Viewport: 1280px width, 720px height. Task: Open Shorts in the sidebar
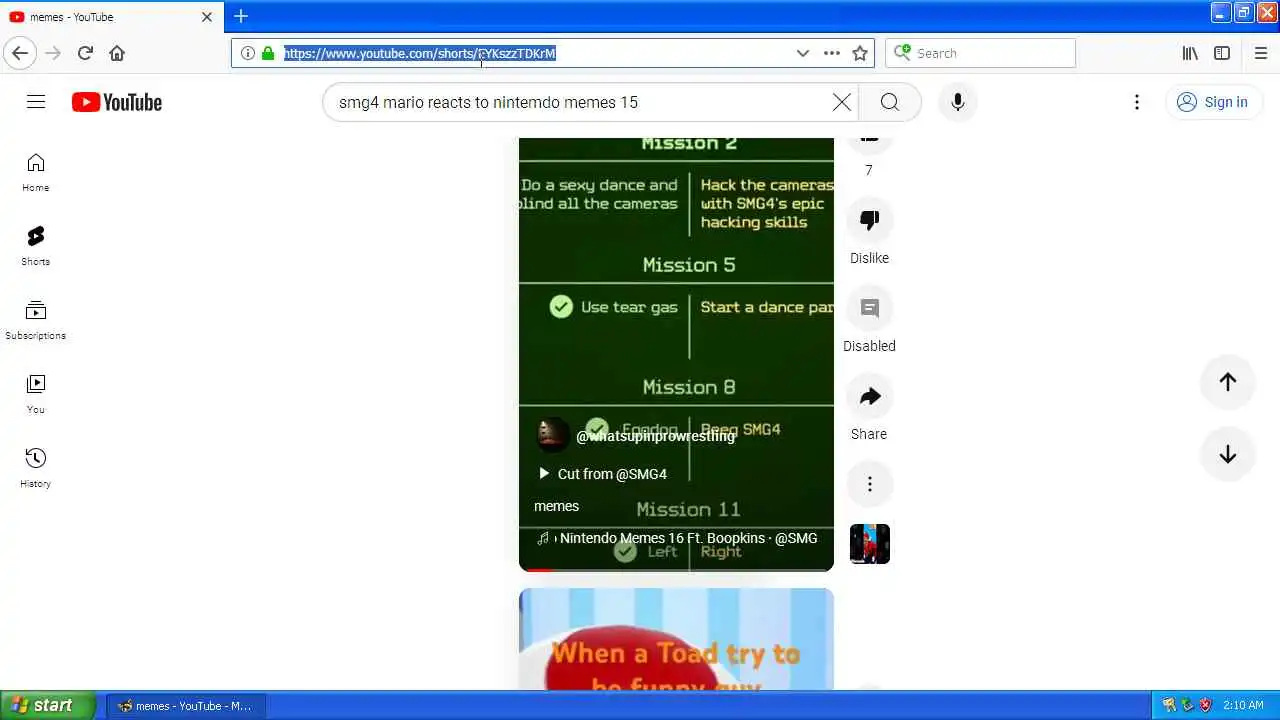(x=36, y=246)
